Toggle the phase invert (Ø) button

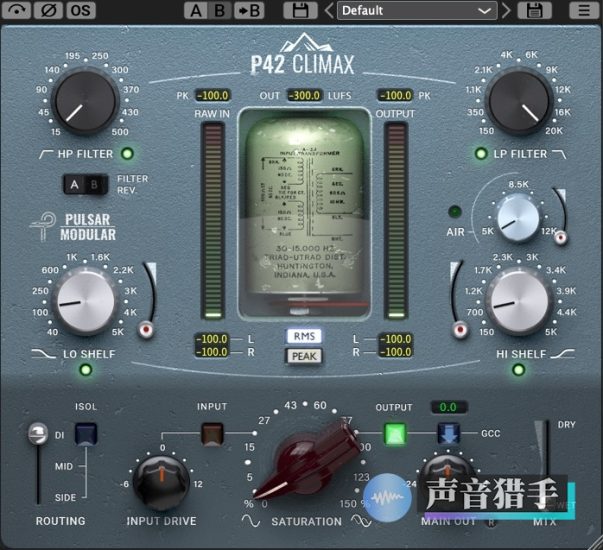(x=48, y=10)
